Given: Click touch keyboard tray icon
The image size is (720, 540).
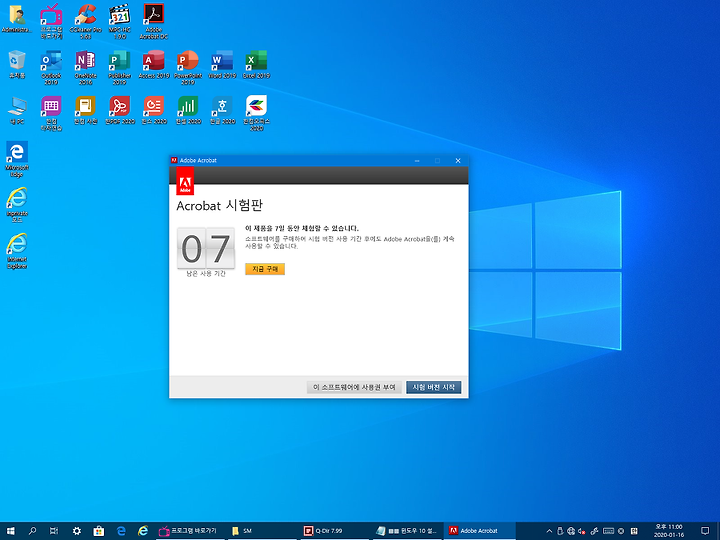Looking at the screenshot, I should click(x=608, y=531).
